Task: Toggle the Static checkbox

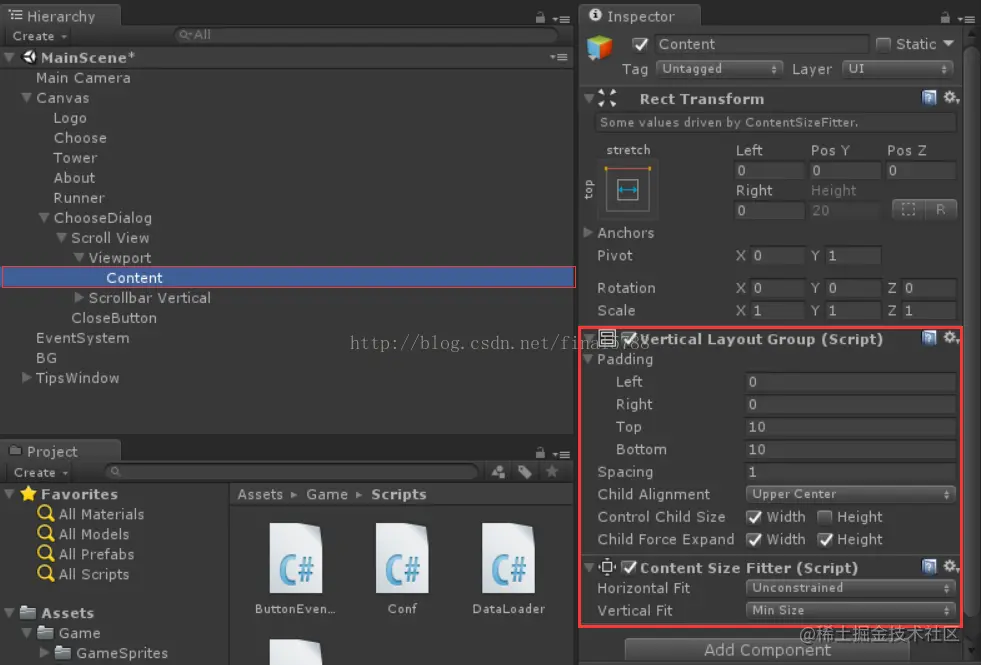Action: [883, 44]
